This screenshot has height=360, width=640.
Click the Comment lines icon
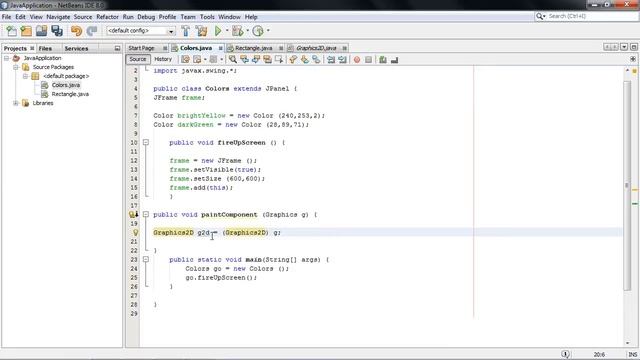[382, 60]
